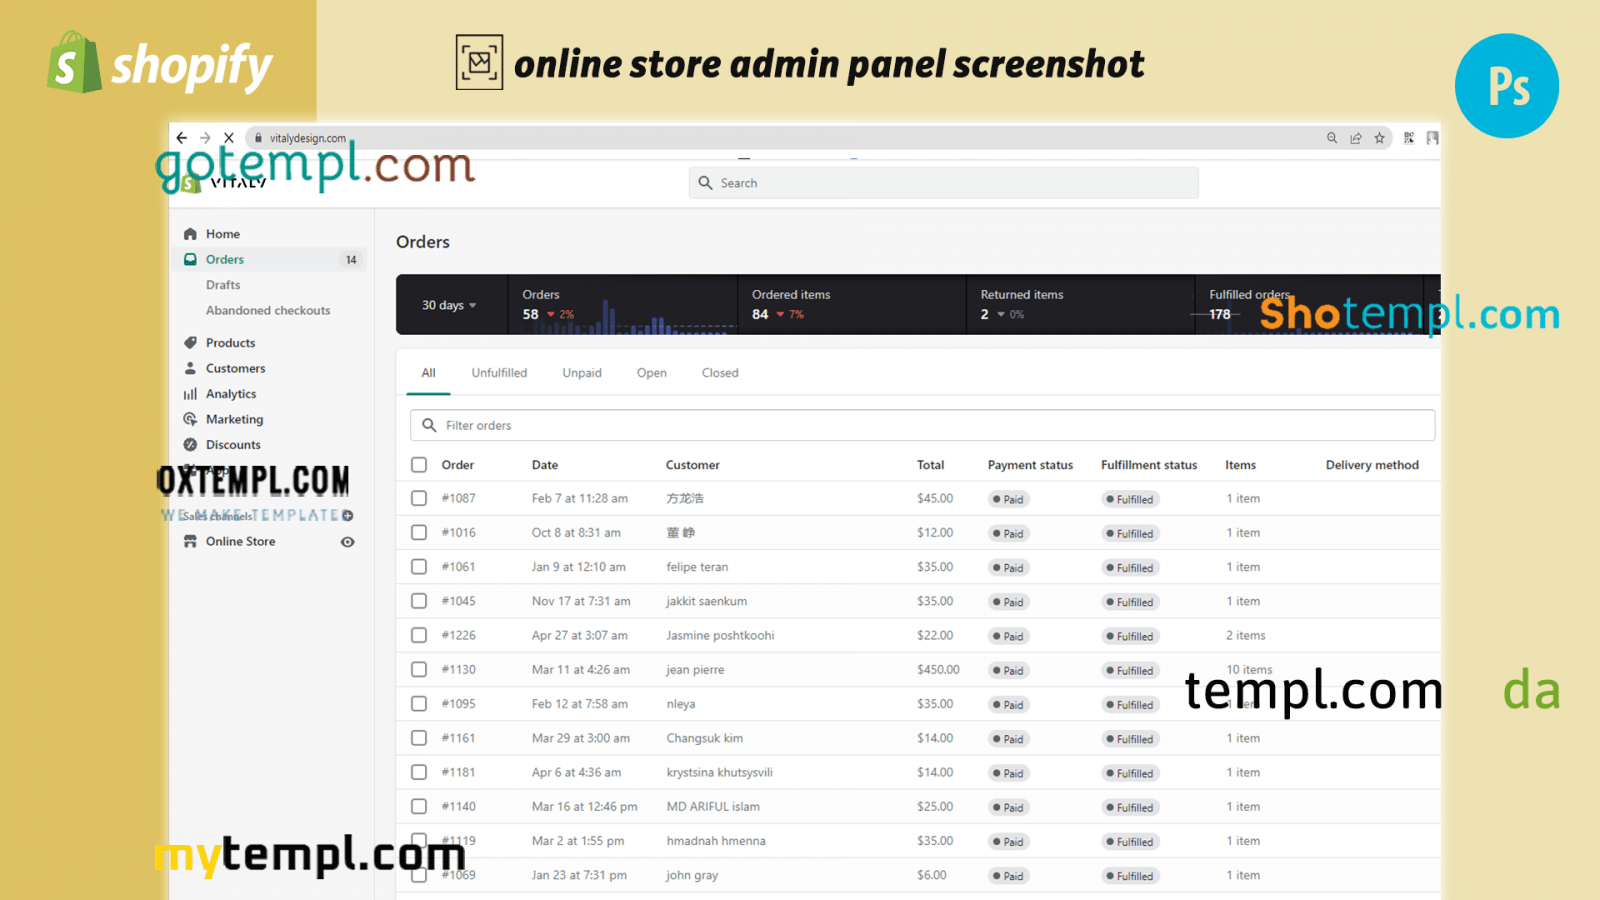Tick the select-all orders header checkbox
1600x900 pixels.
click(x=419, y=465)
